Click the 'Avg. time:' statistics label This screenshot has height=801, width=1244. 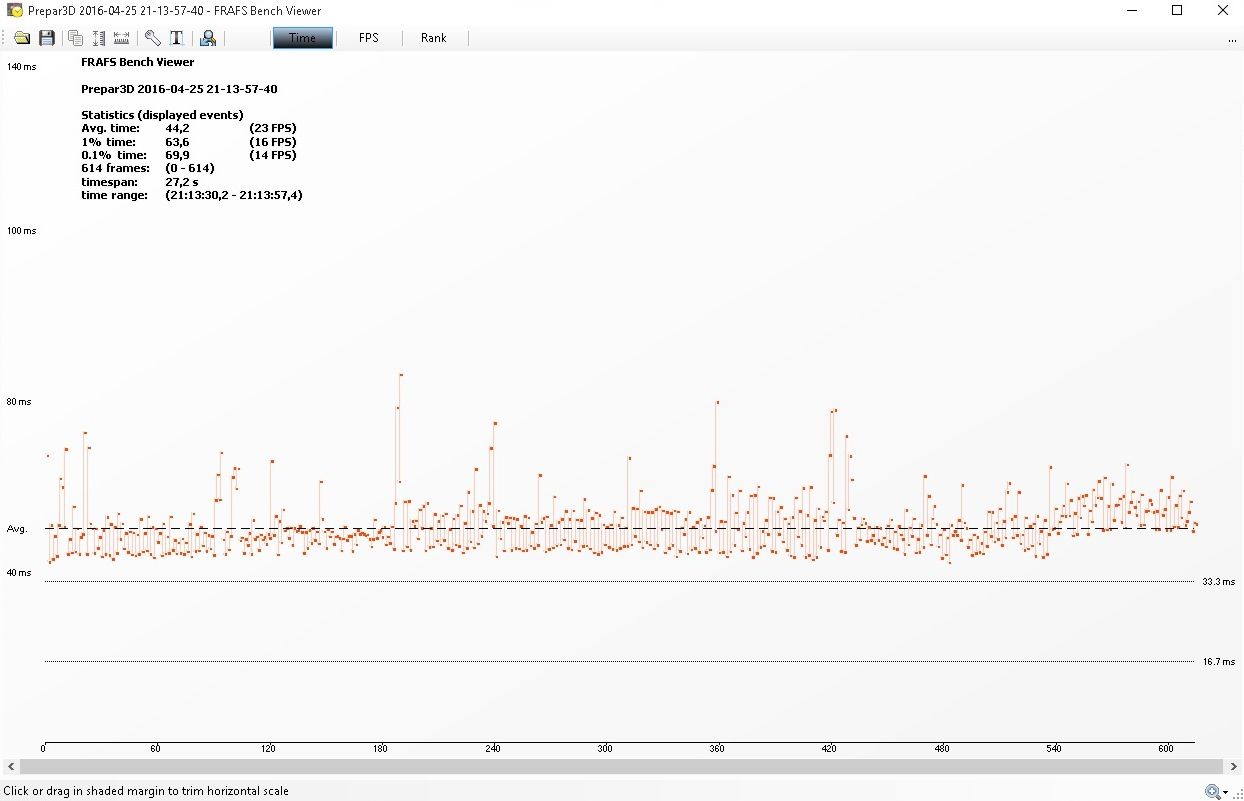point(110,128)
